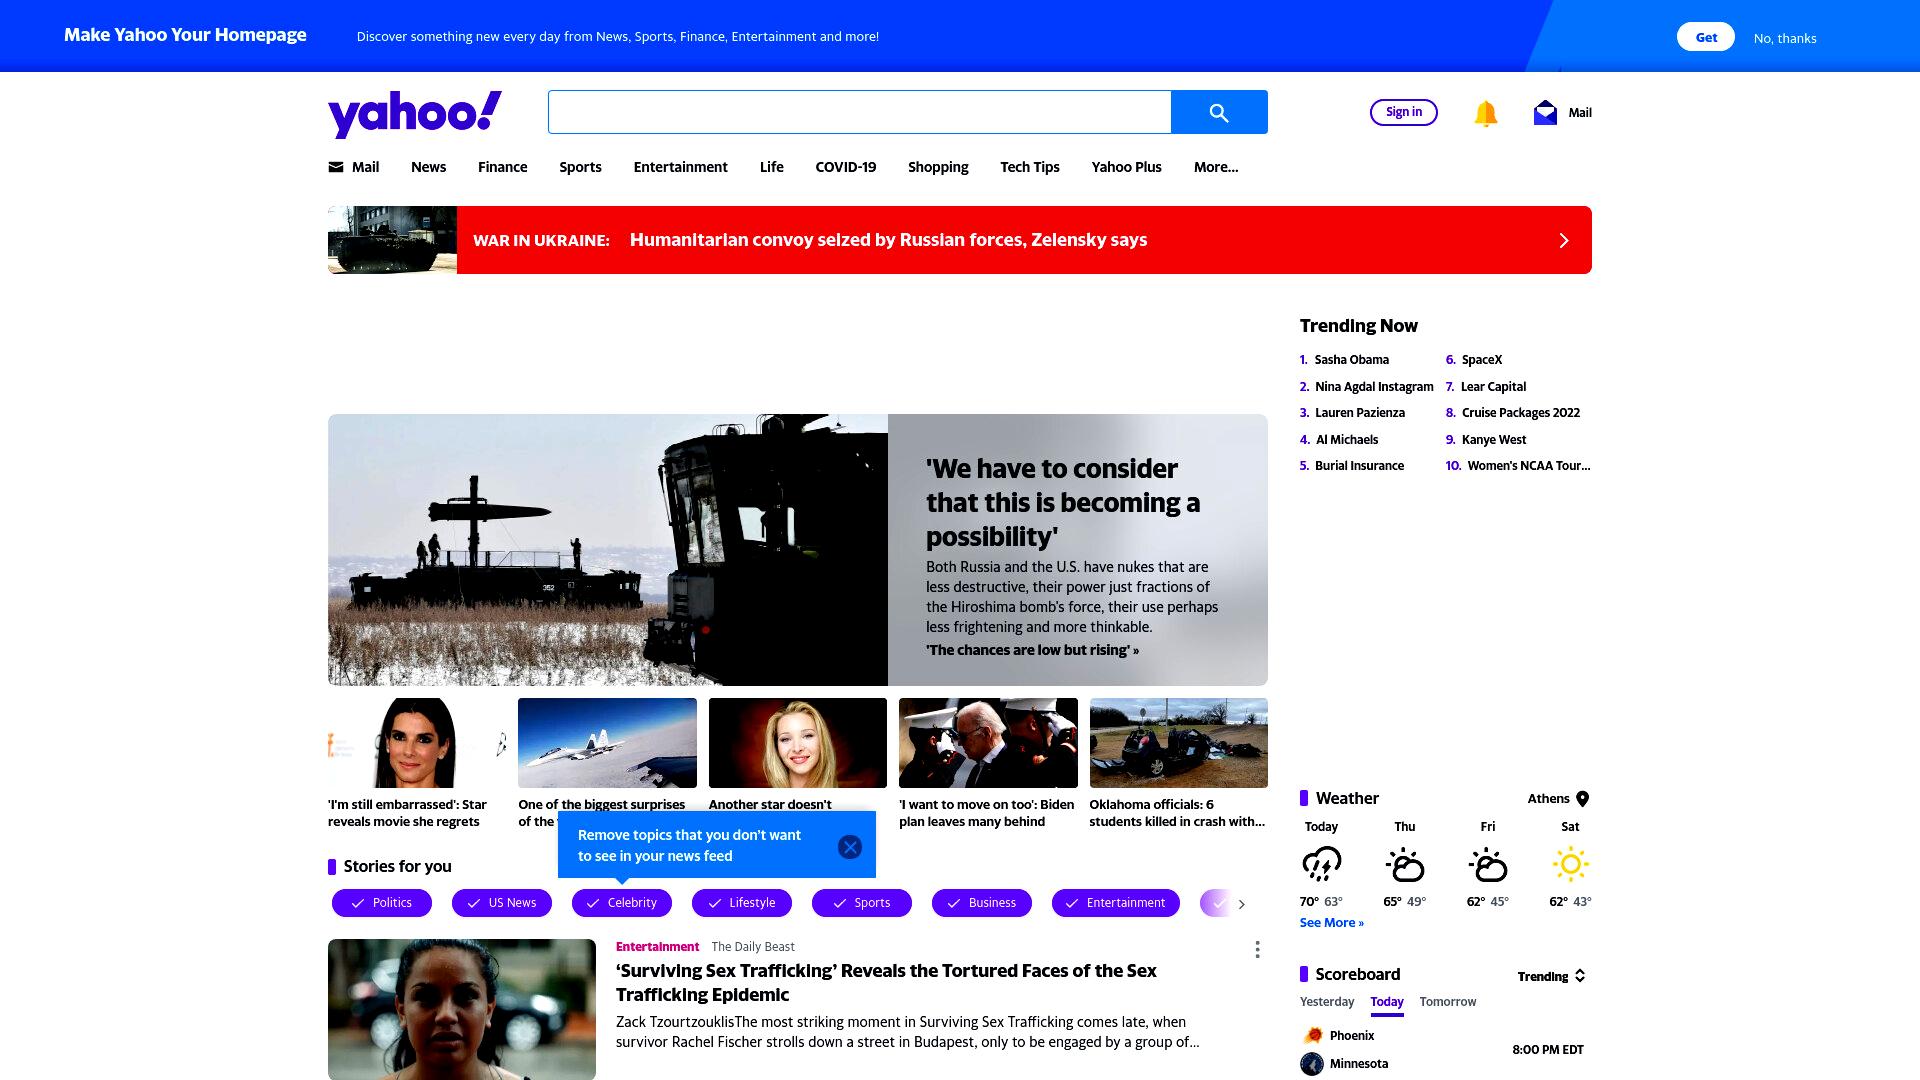This screenshot has height=1080, width=1920.
Task: Open the Scoreboard Trending dropdown
Action: point(1551,976)
